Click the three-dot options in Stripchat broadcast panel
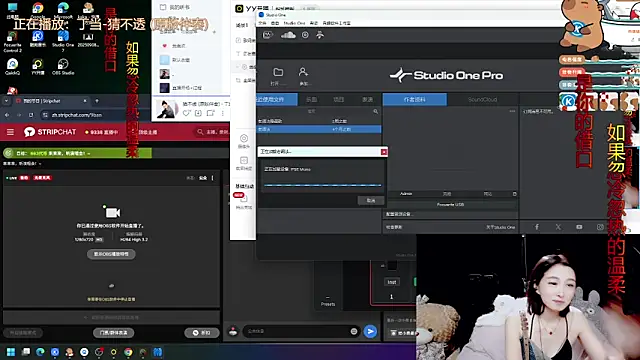The height and width of the screenshot is (360, 640). 212,178
